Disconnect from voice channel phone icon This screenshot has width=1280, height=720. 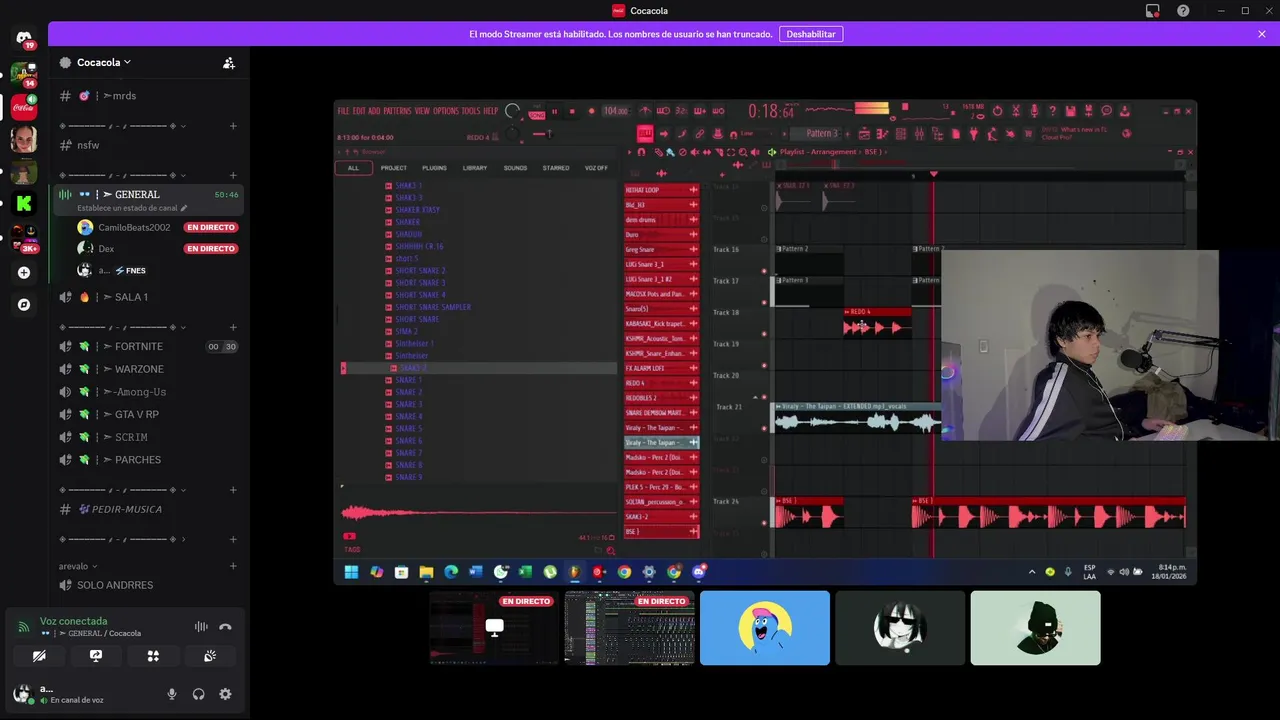pos(225,627)
